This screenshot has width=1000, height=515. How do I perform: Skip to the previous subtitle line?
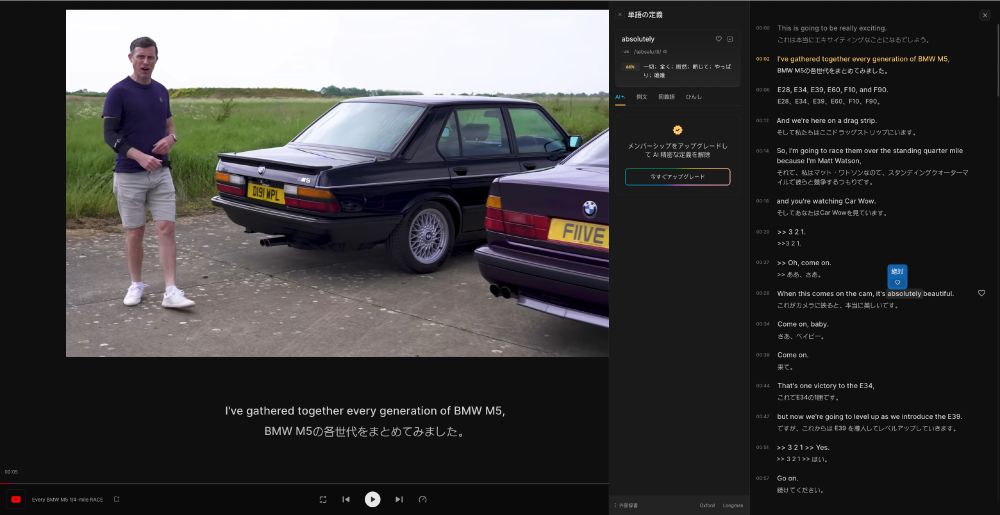click(346, 499)
